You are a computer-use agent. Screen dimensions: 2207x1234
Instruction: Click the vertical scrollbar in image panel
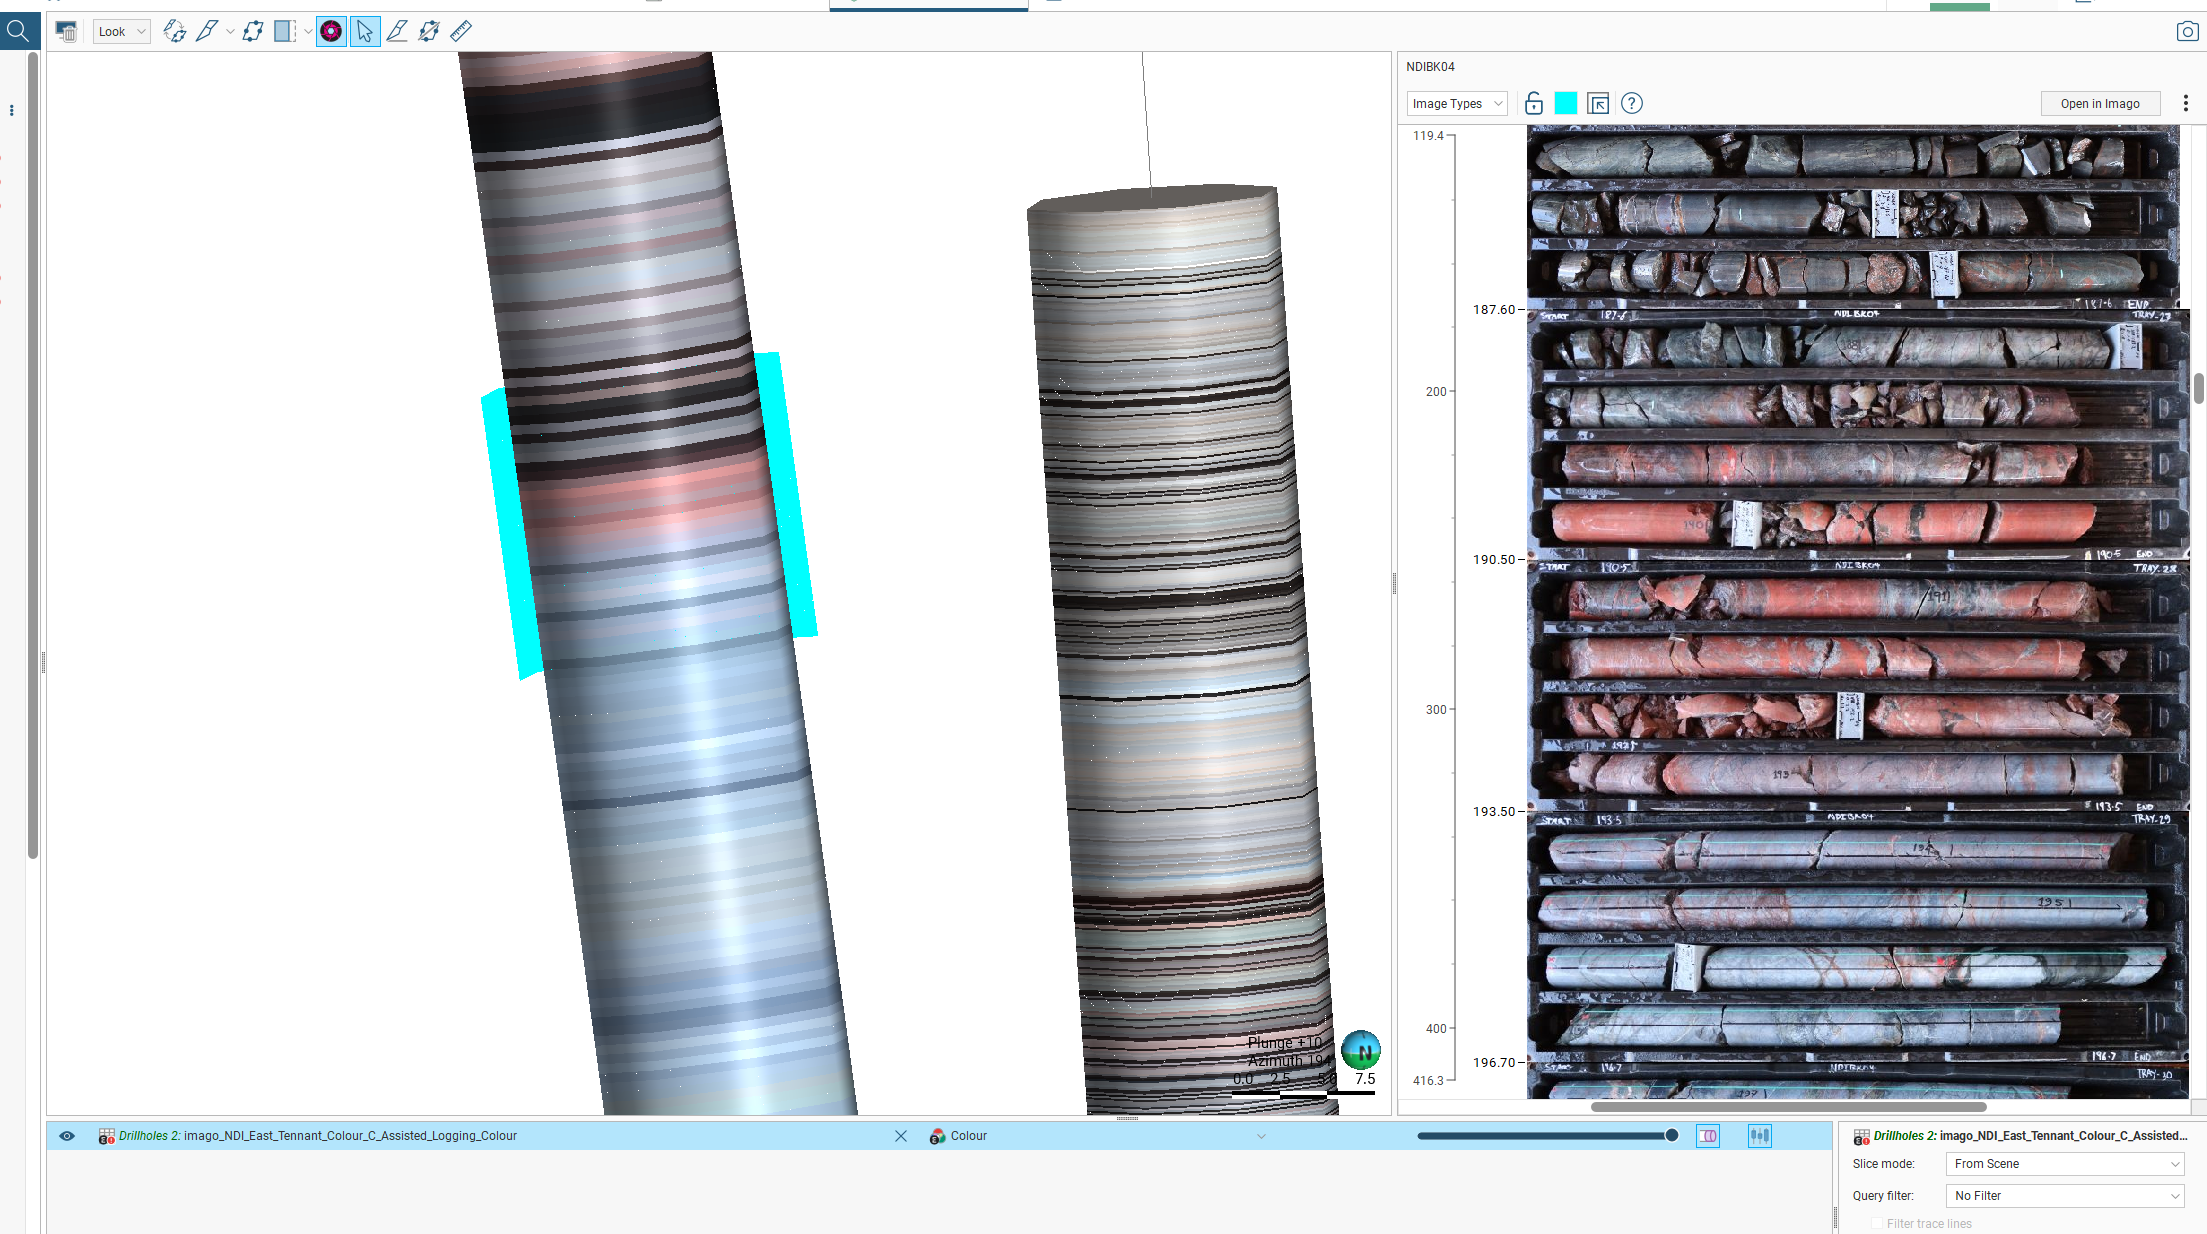click(2198, 389)
